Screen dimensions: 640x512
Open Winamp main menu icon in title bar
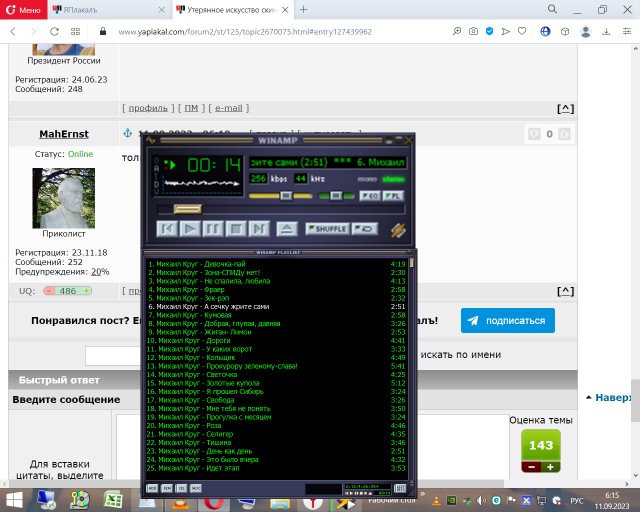click(x=151, y=140)
